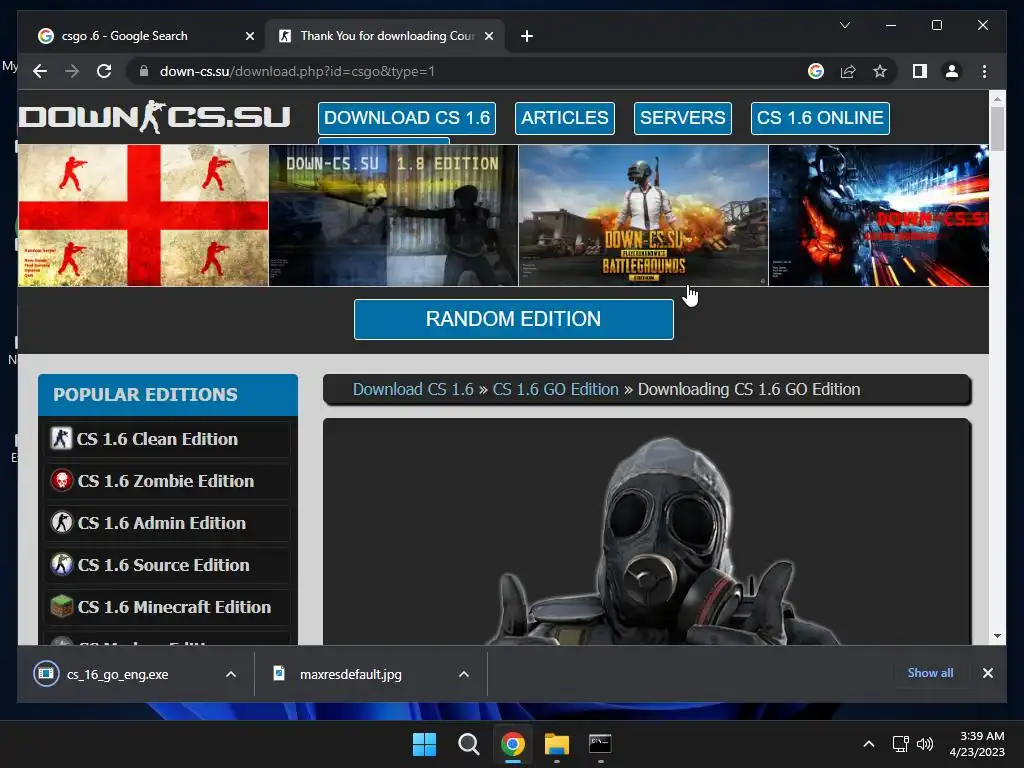Screen dimensions: 1024x768
Task: Show hidden system tray icons
Action: [x=869, y=744]
